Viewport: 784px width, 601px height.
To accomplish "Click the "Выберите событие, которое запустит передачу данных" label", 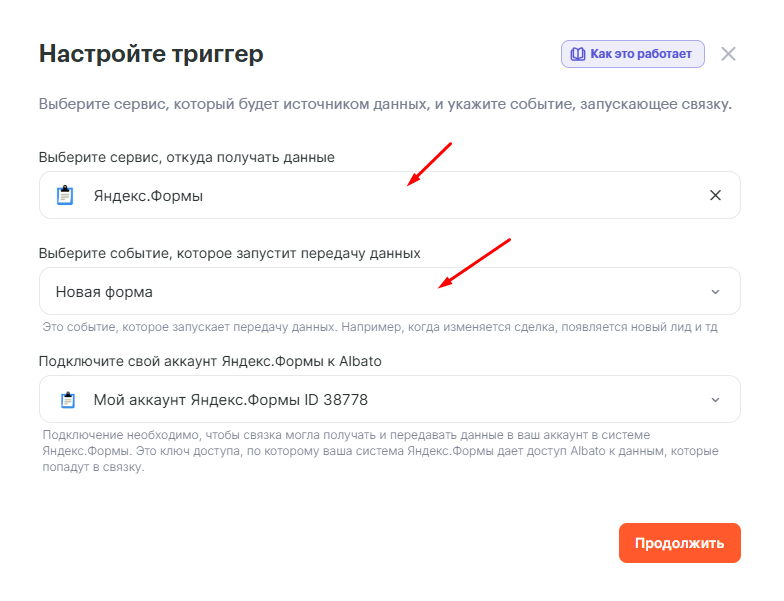I will coord(229,253).
